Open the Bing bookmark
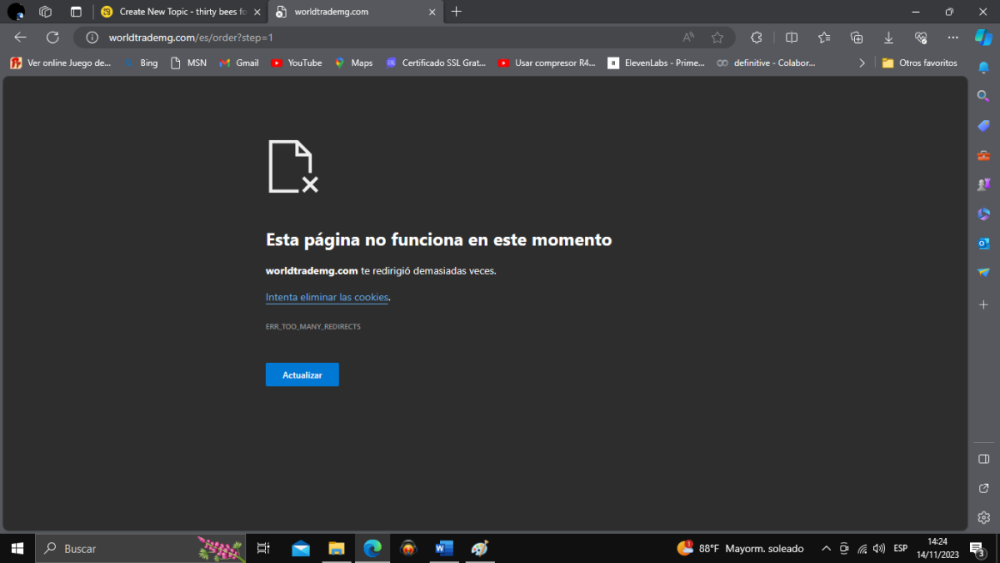Screen dimensions: 1000x563 click(x=142, y=62)
